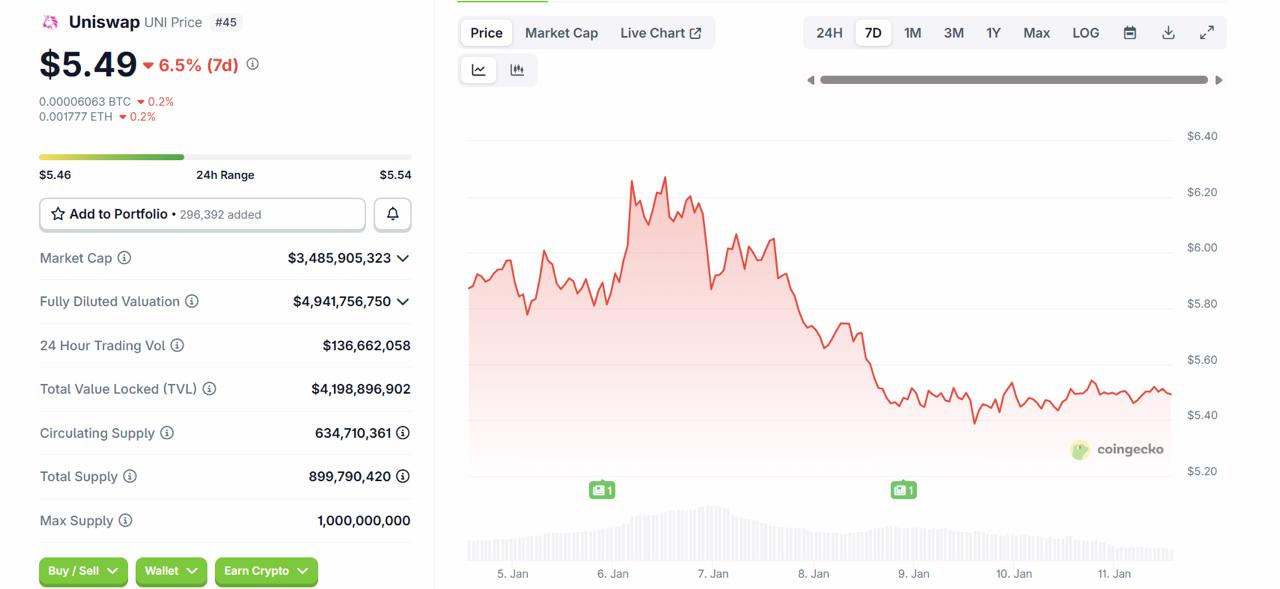Click the notification bell icon

[x=392, y=213]
